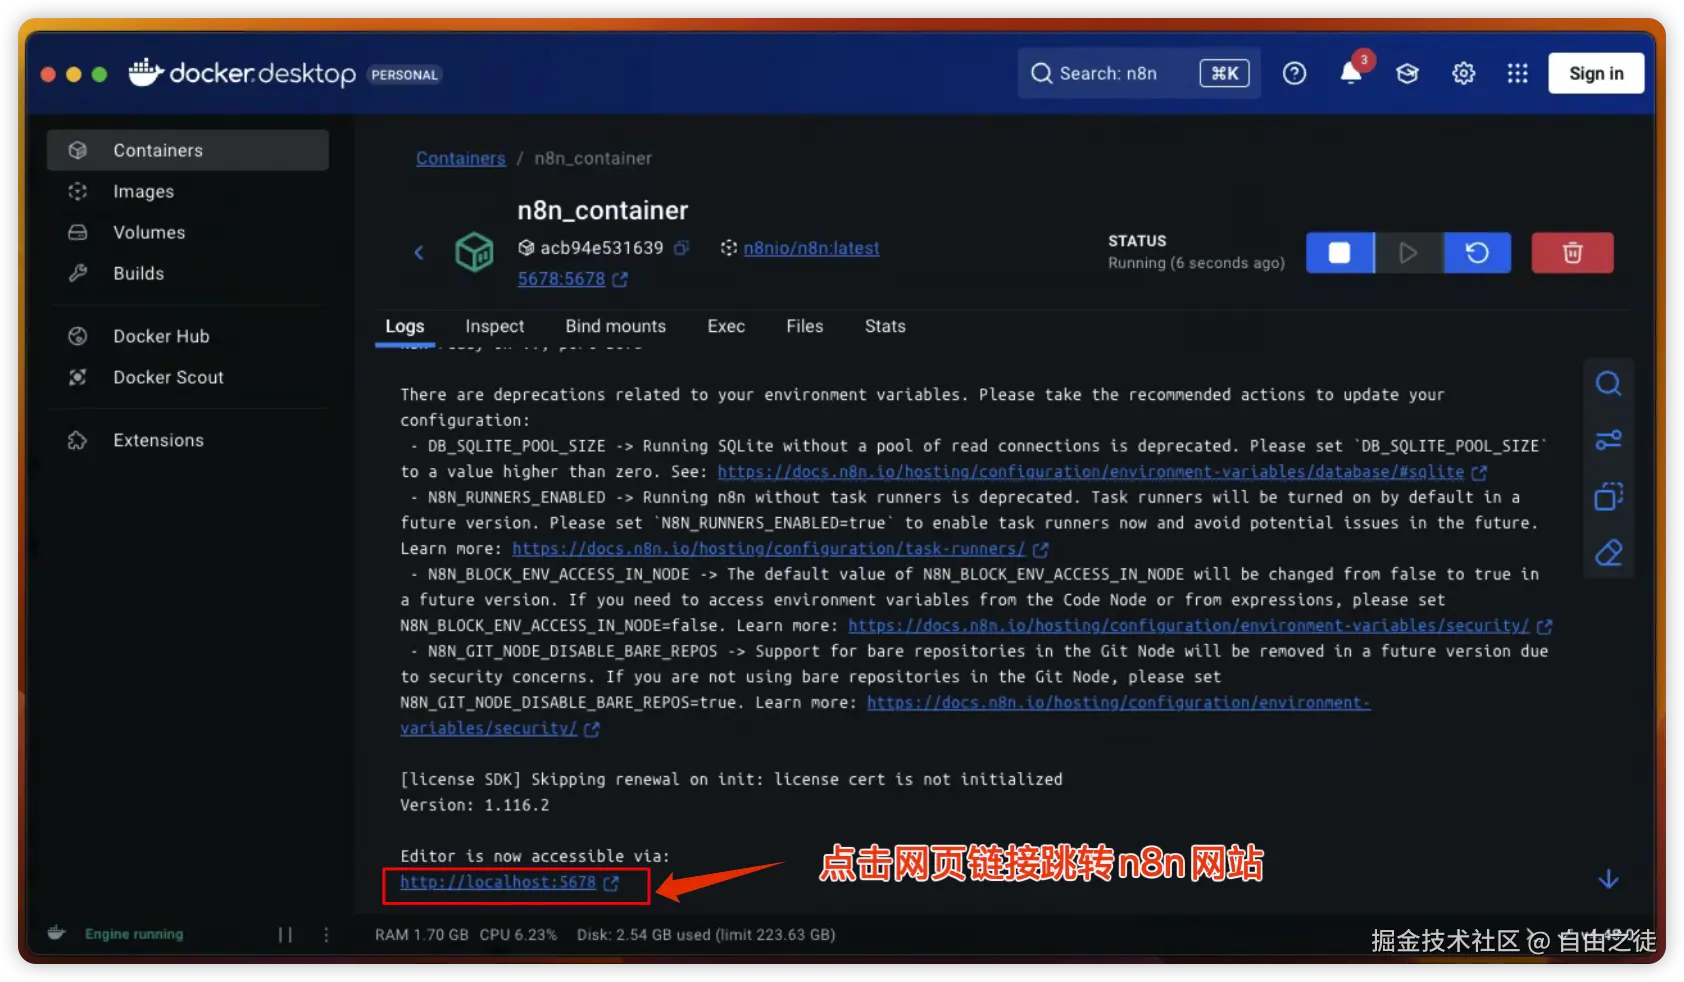Switch to the Inspect tab
This screenshot has height=982, width=1684.
tap(494, 326)
